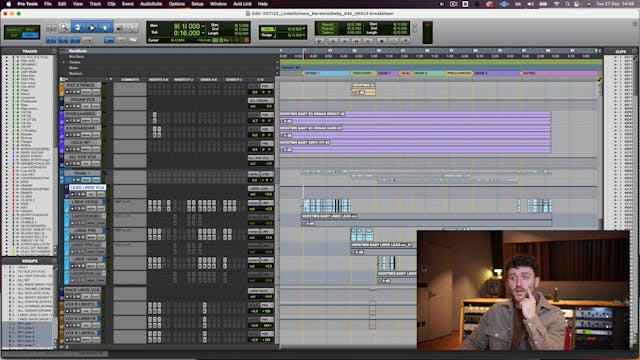Open the Setup menu
640x360 pixels.
(x=198, y=4)
